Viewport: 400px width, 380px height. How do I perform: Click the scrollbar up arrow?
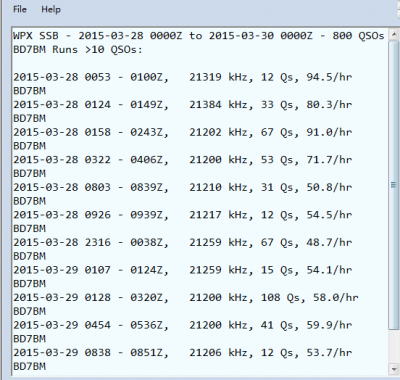click(x=394, y=35)
